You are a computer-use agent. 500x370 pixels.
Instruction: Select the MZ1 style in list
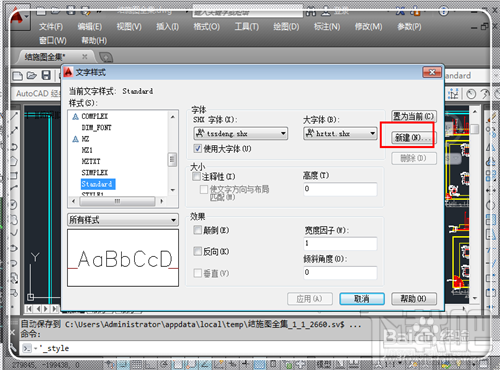pyautogui.click(x=87, y=150)
